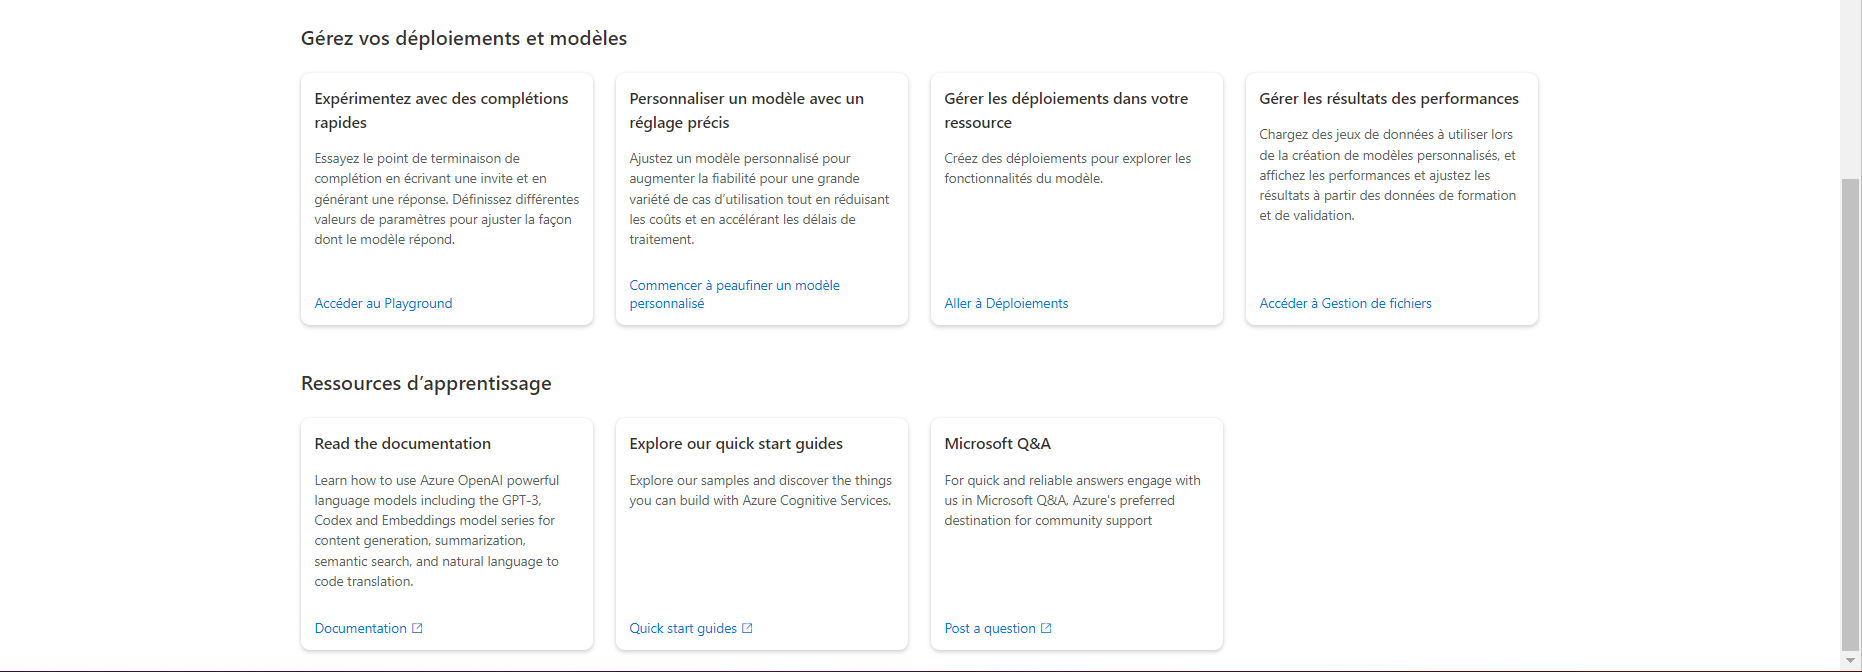
Task: Click Aller à Déploiements
Action: click(x=1006, y=303)
